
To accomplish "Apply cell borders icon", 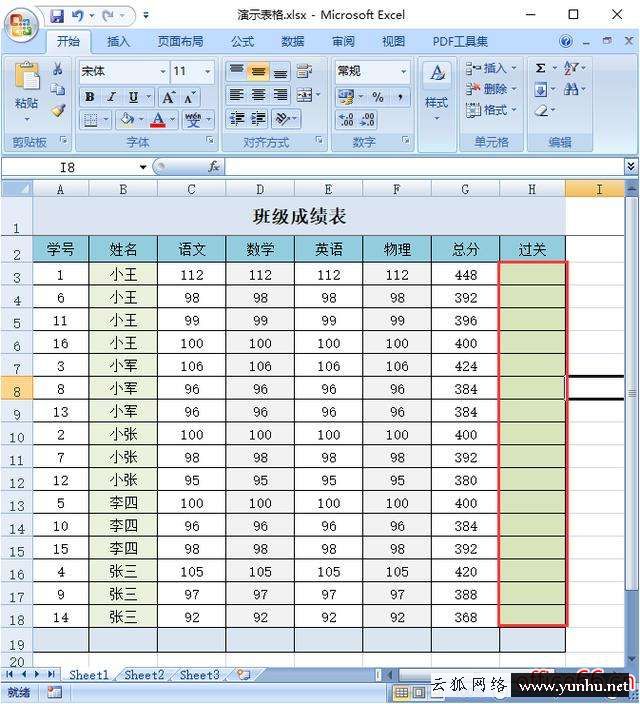I will pos(91,119).
